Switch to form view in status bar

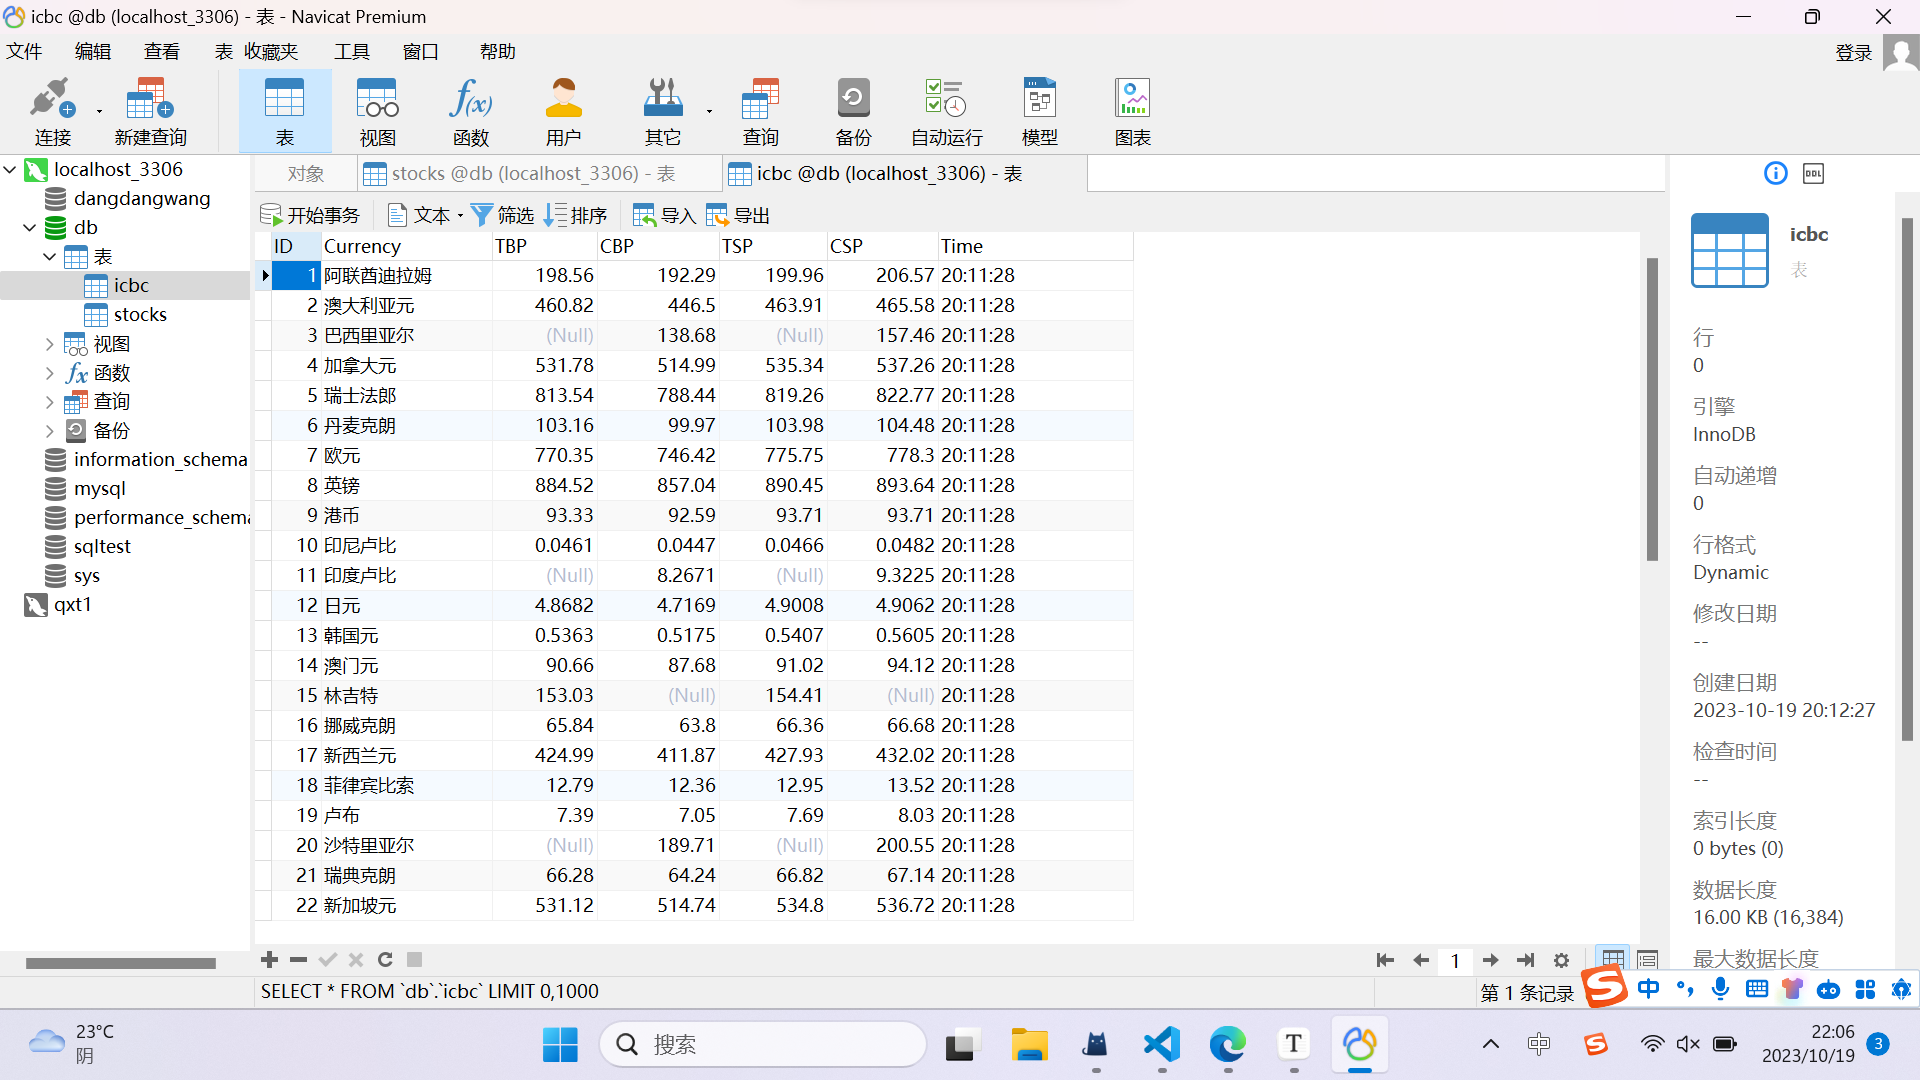tap(1648, 960)
